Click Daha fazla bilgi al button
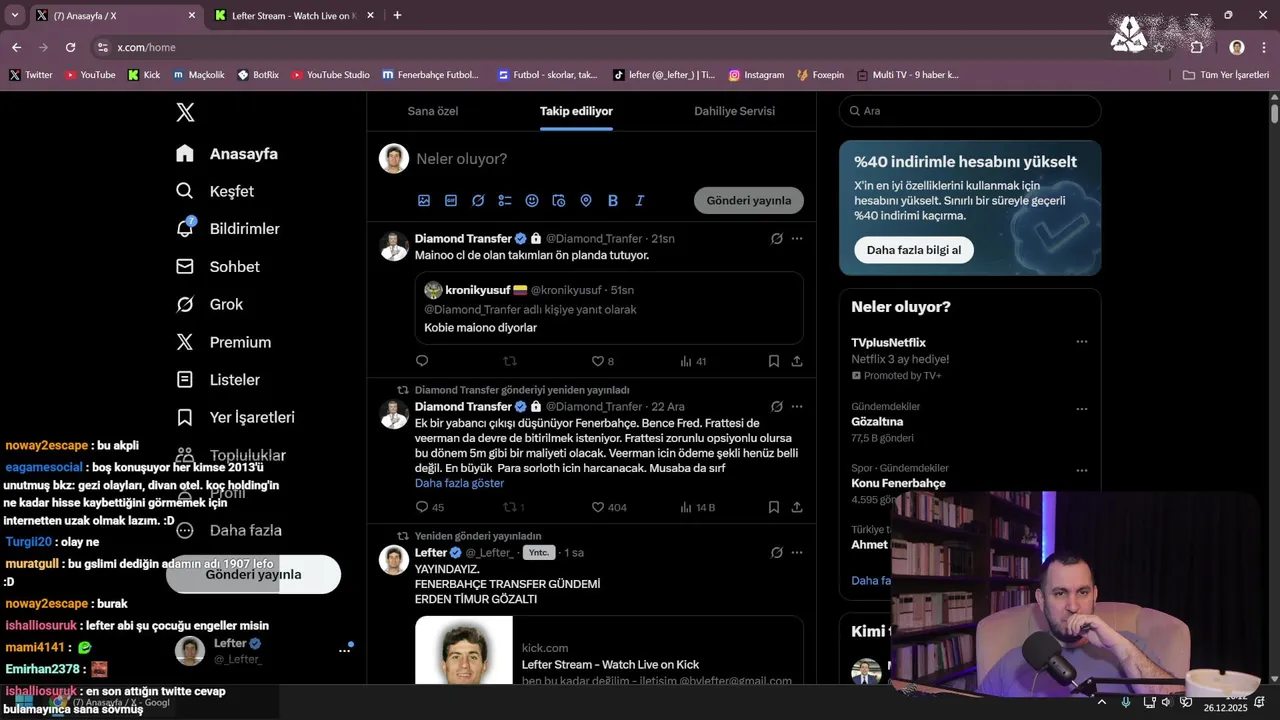The width and height of the screenshot is (1280, 720). pyautogui.click(x=914, y=250)
